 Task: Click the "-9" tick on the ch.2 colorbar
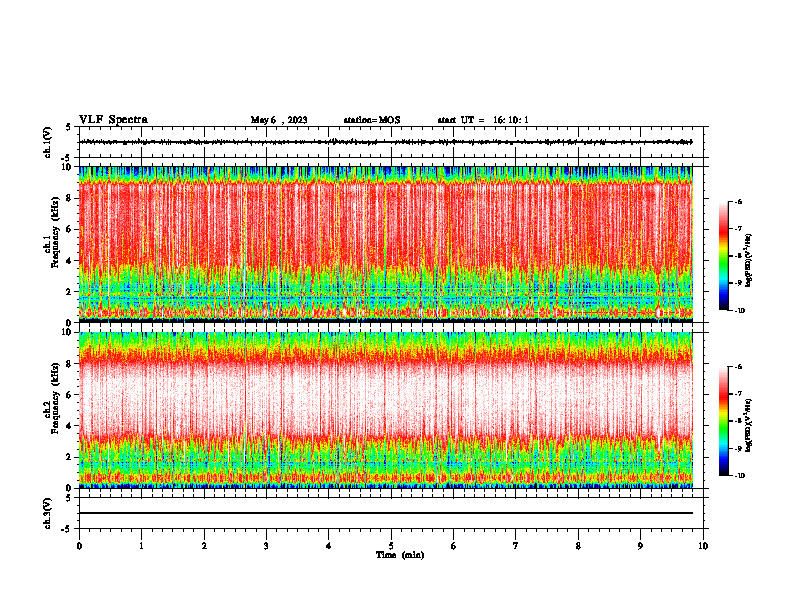click(738, 448)
